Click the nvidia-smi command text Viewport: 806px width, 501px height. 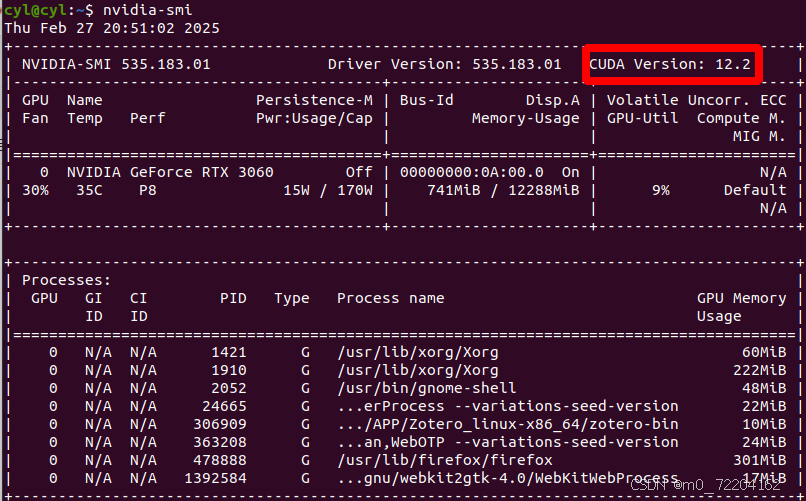tap(147, 10)
